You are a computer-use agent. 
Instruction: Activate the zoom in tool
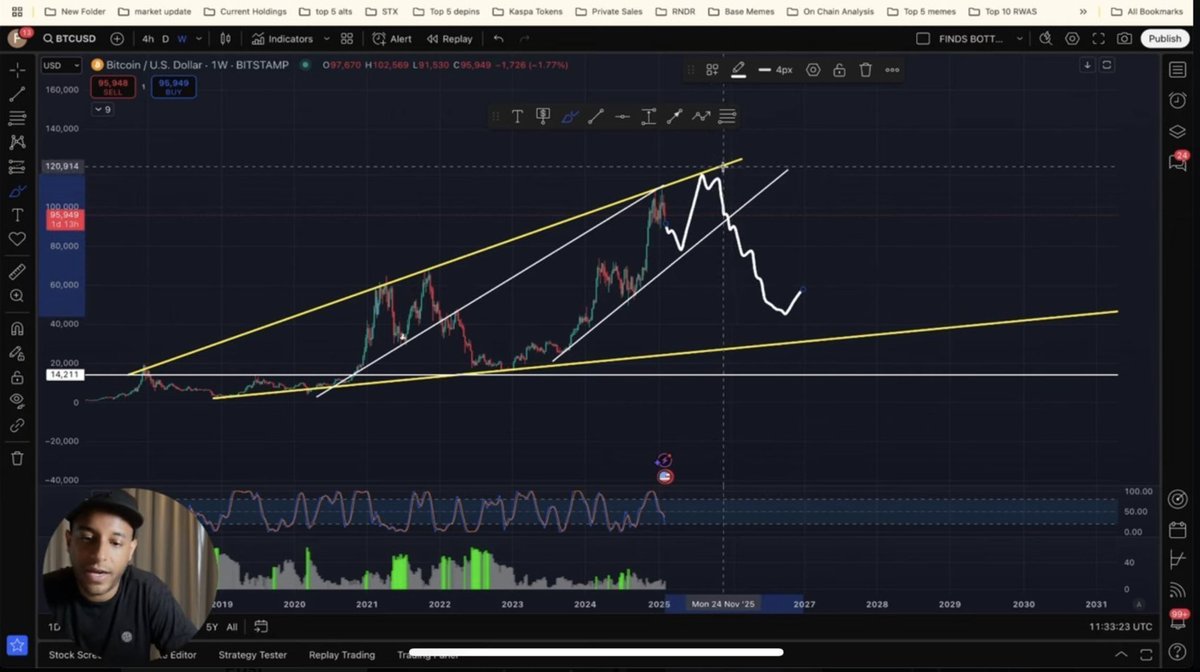17,296
